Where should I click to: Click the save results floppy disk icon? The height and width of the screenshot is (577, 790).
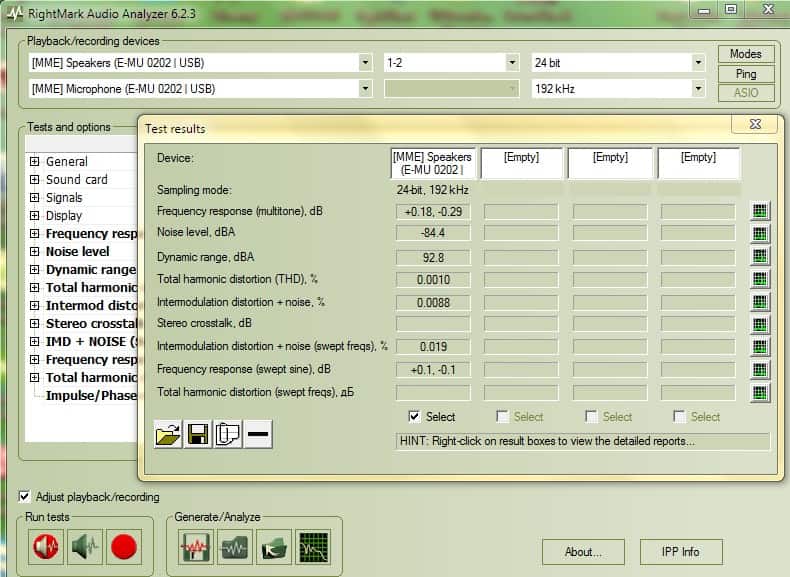pyautogui.click(x=198, y=434)
